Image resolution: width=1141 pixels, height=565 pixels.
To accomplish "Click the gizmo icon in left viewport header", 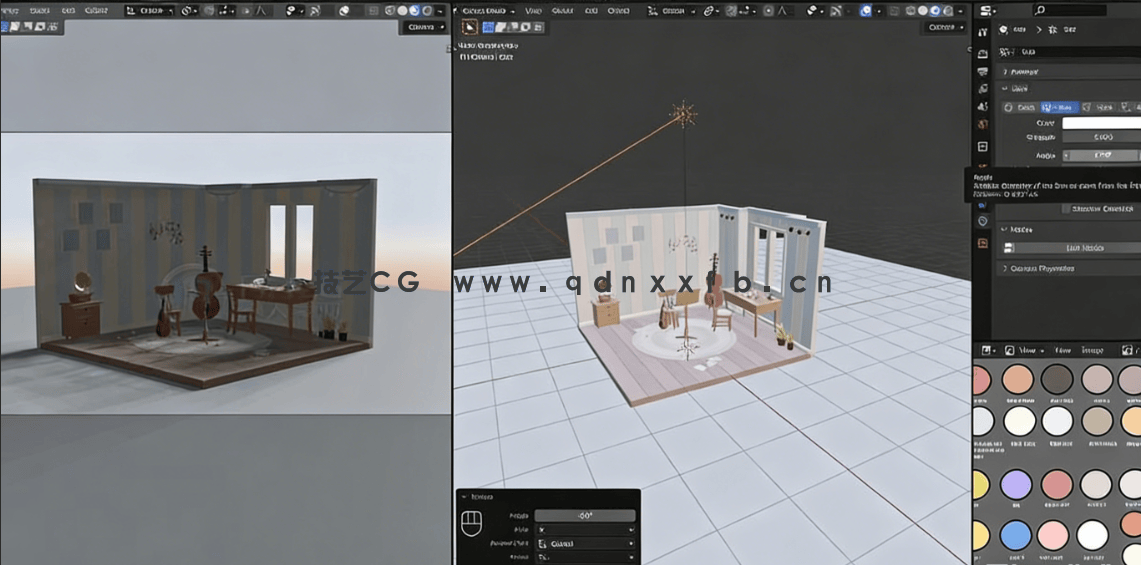I will click(x=314, y=11).
